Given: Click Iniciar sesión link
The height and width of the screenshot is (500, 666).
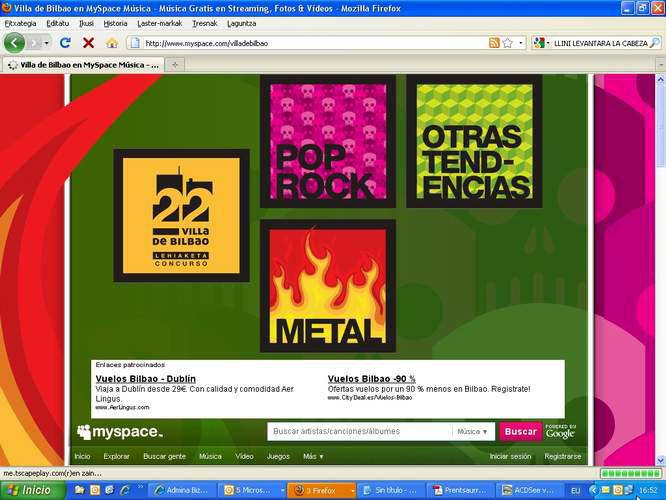Looking at the screenshot, I should (x=510, y=456).
